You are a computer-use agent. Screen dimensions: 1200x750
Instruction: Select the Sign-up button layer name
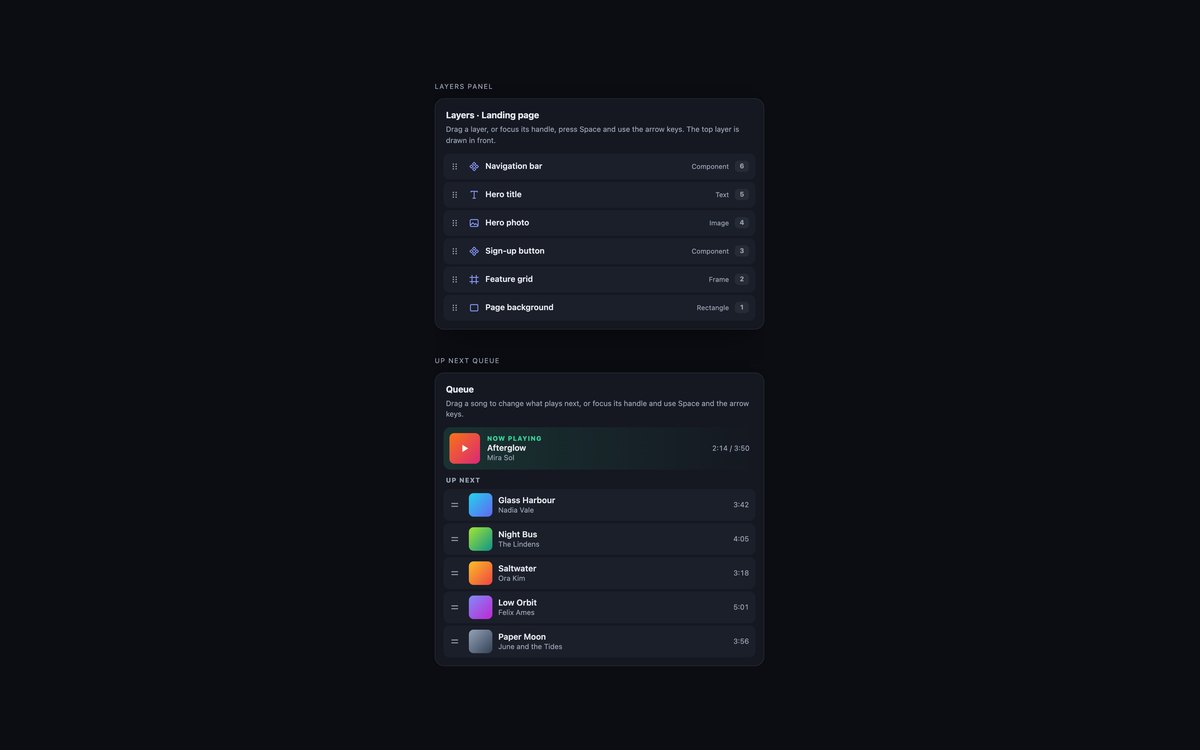[x=515, y=251]
